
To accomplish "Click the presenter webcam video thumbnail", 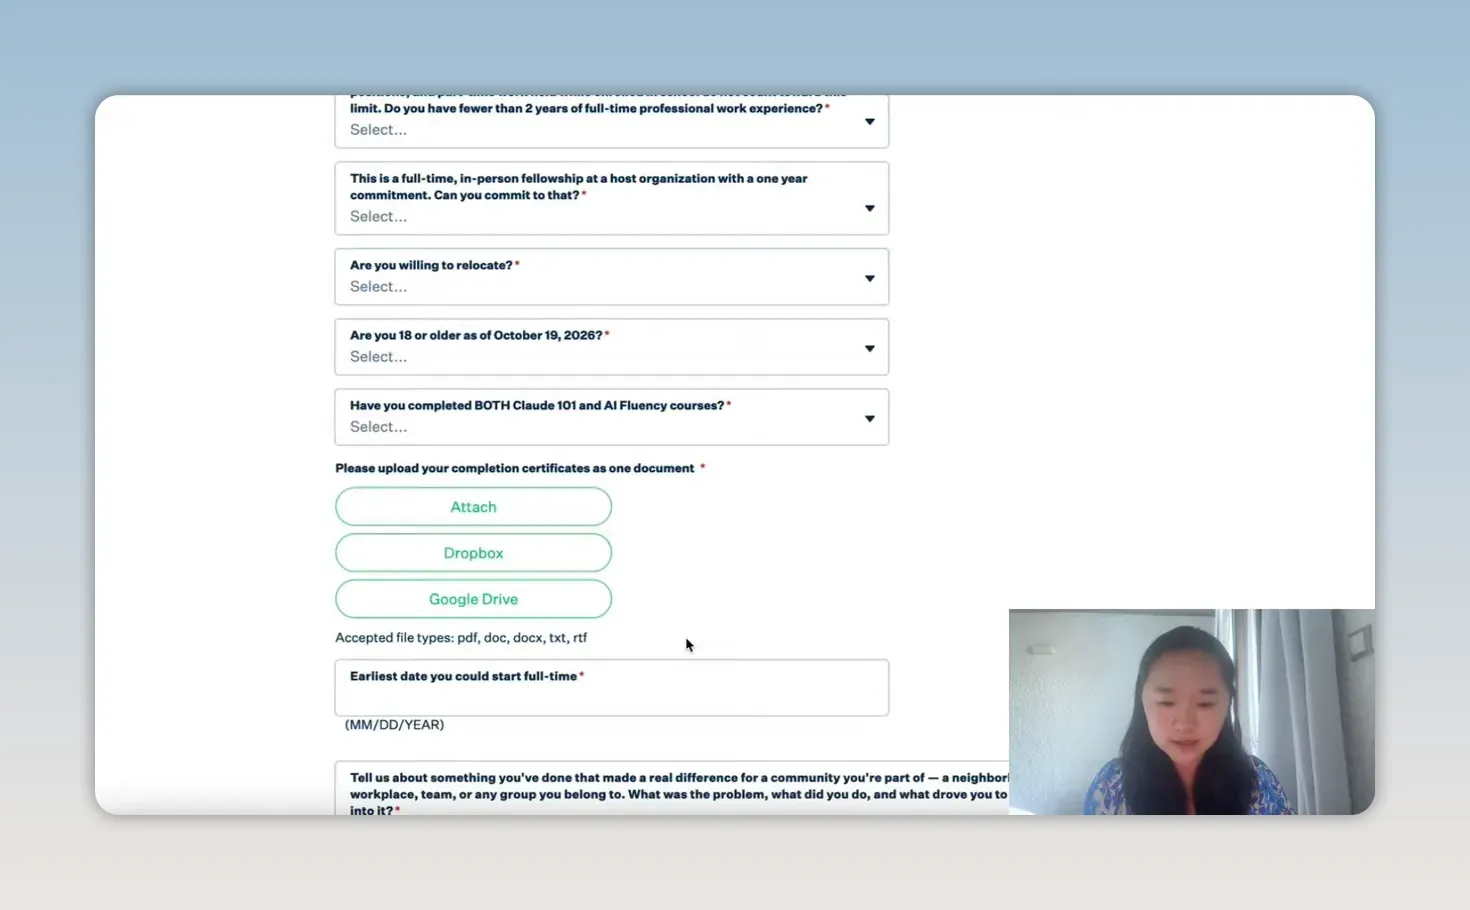I will tap(1191, 712).
